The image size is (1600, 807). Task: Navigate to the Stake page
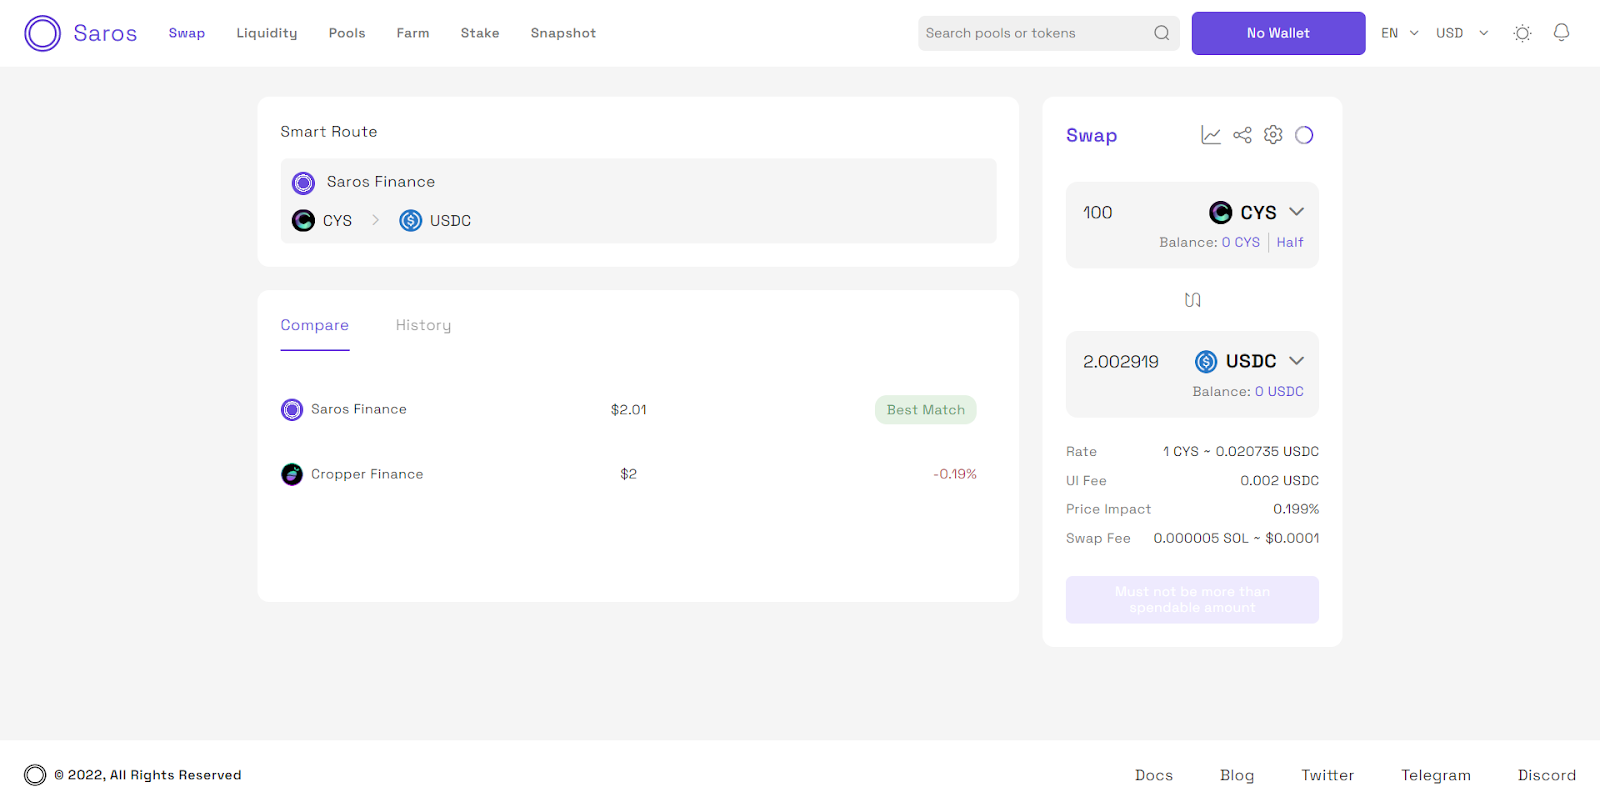(x=480, y=33)
